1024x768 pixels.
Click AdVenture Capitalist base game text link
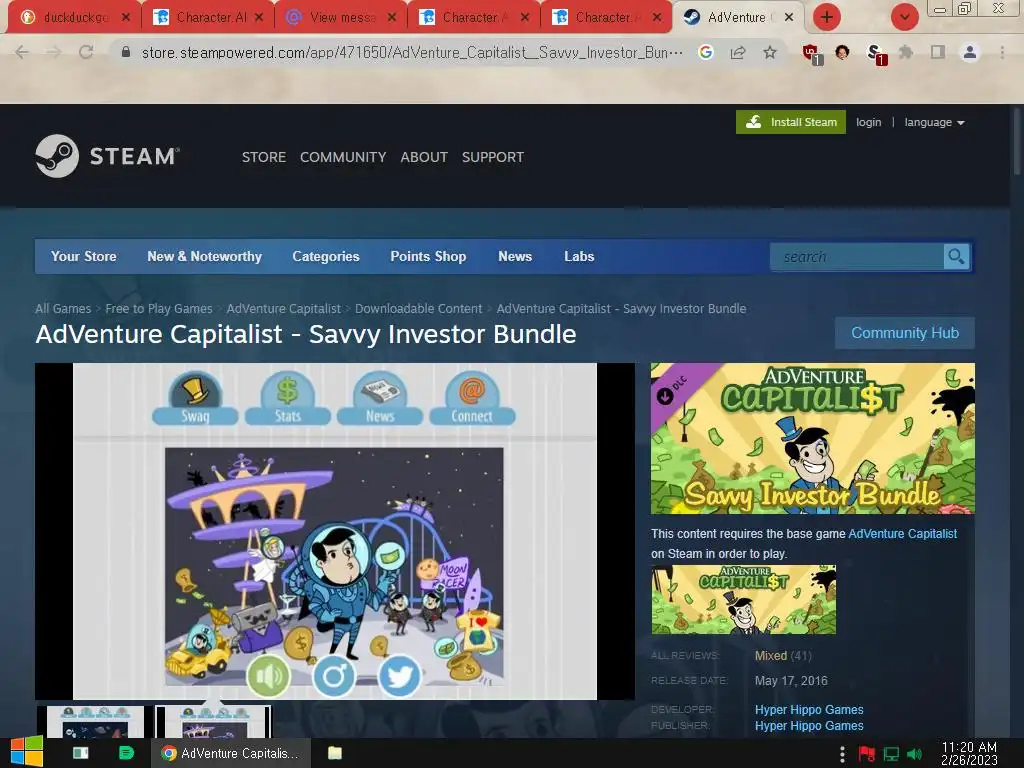coord(903,534)
